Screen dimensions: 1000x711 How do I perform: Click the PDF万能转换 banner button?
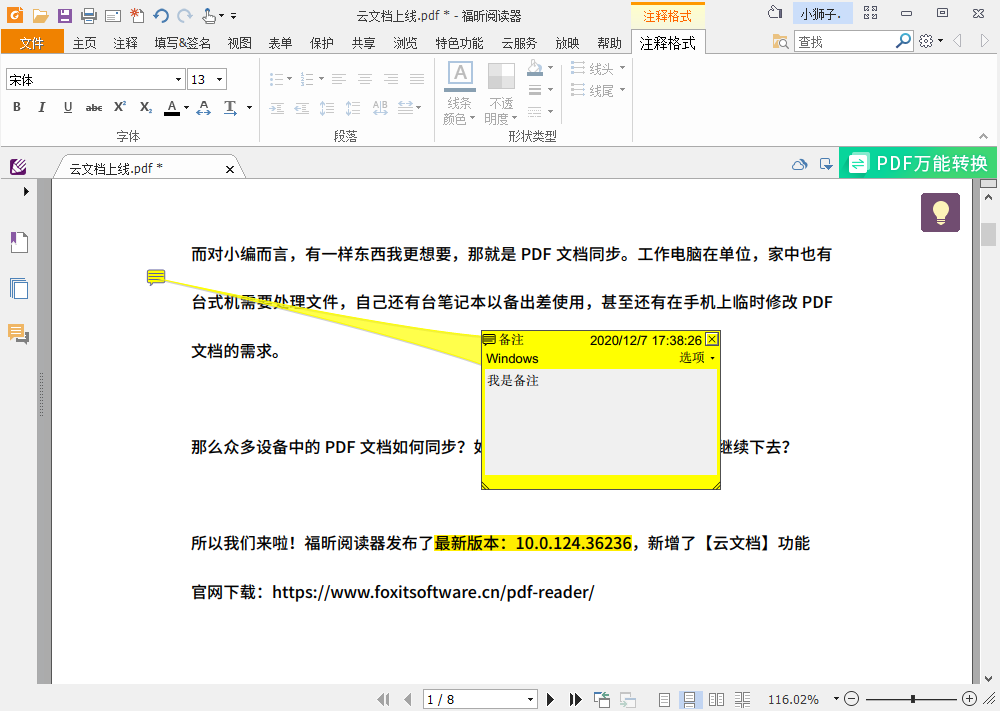point(919,163)
